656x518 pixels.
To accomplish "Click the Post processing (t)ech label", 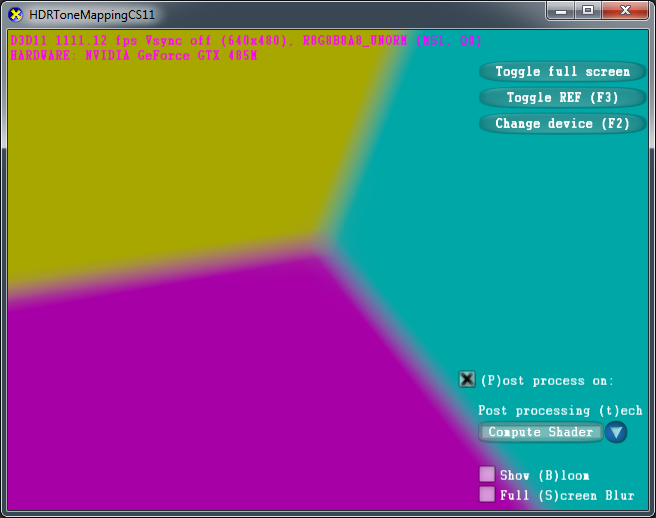I will point(560,411).
